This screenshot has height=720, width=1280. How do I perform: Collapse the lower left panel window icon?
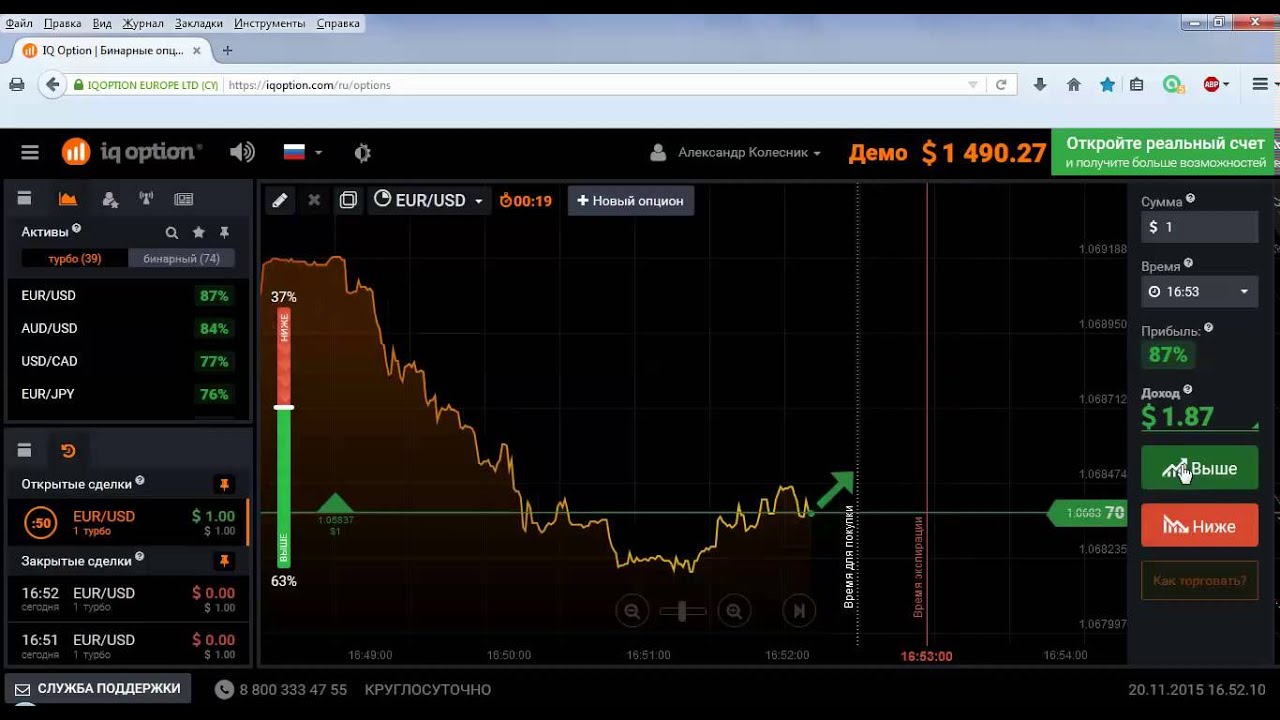coord(25,450)
